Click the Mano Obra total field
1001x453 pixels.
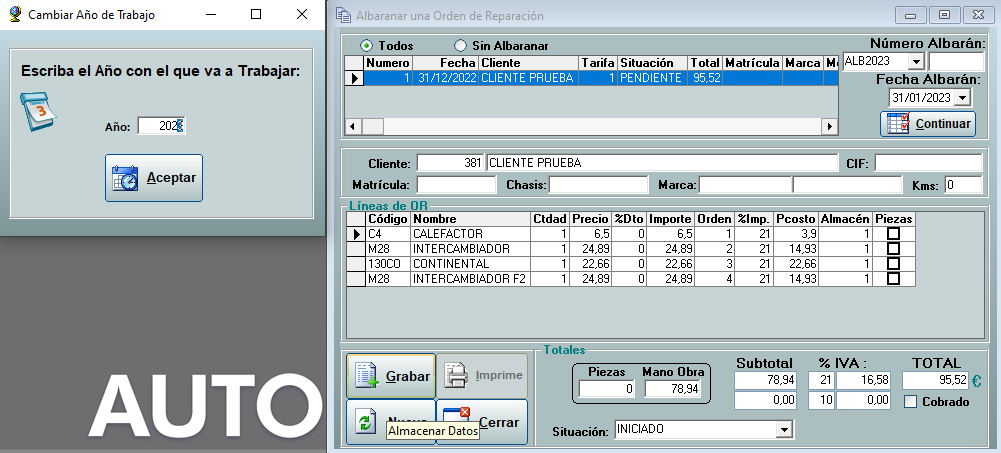pos(673,389)
